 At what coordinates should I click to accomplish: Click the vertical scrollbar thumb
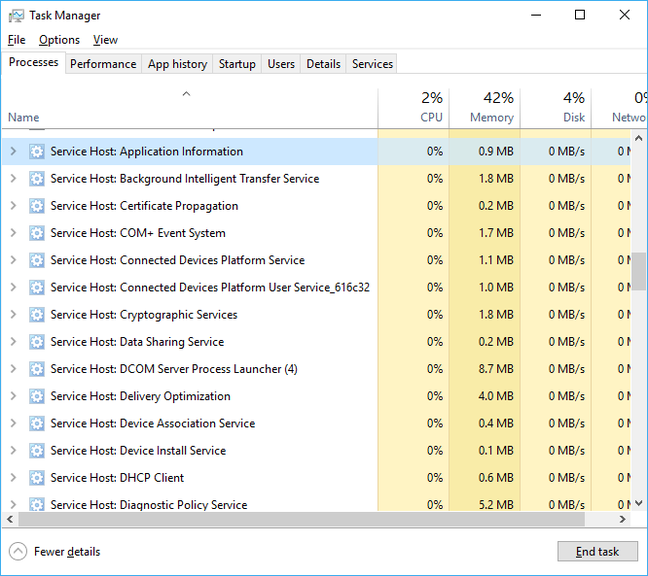(638, 272)
